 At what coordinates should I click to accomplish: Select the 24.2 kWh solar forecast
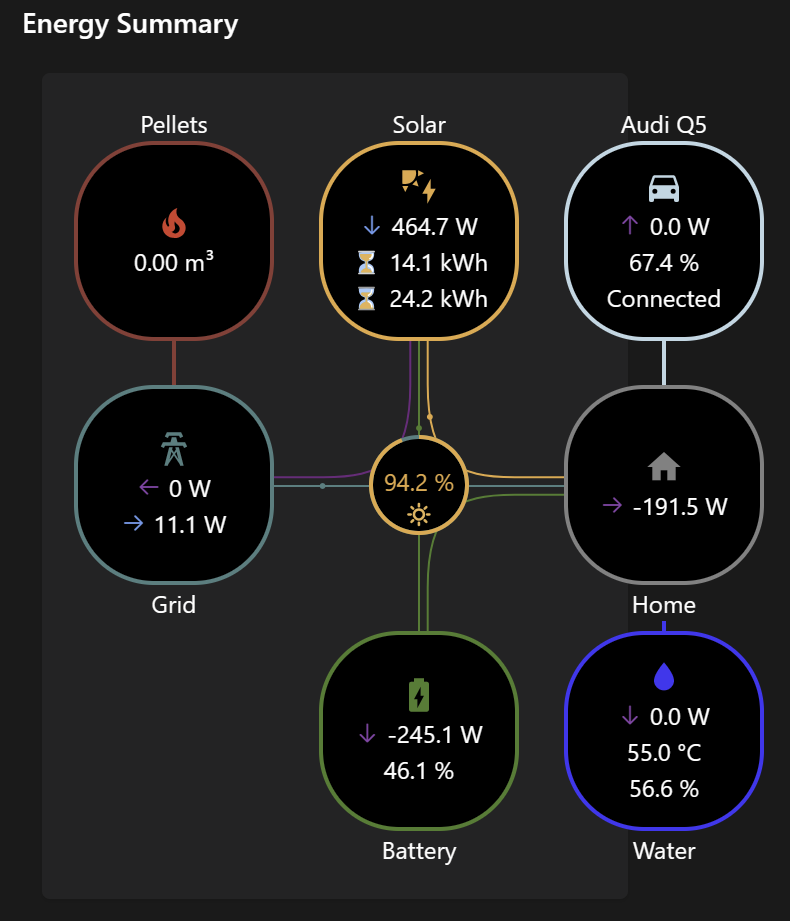438,299
